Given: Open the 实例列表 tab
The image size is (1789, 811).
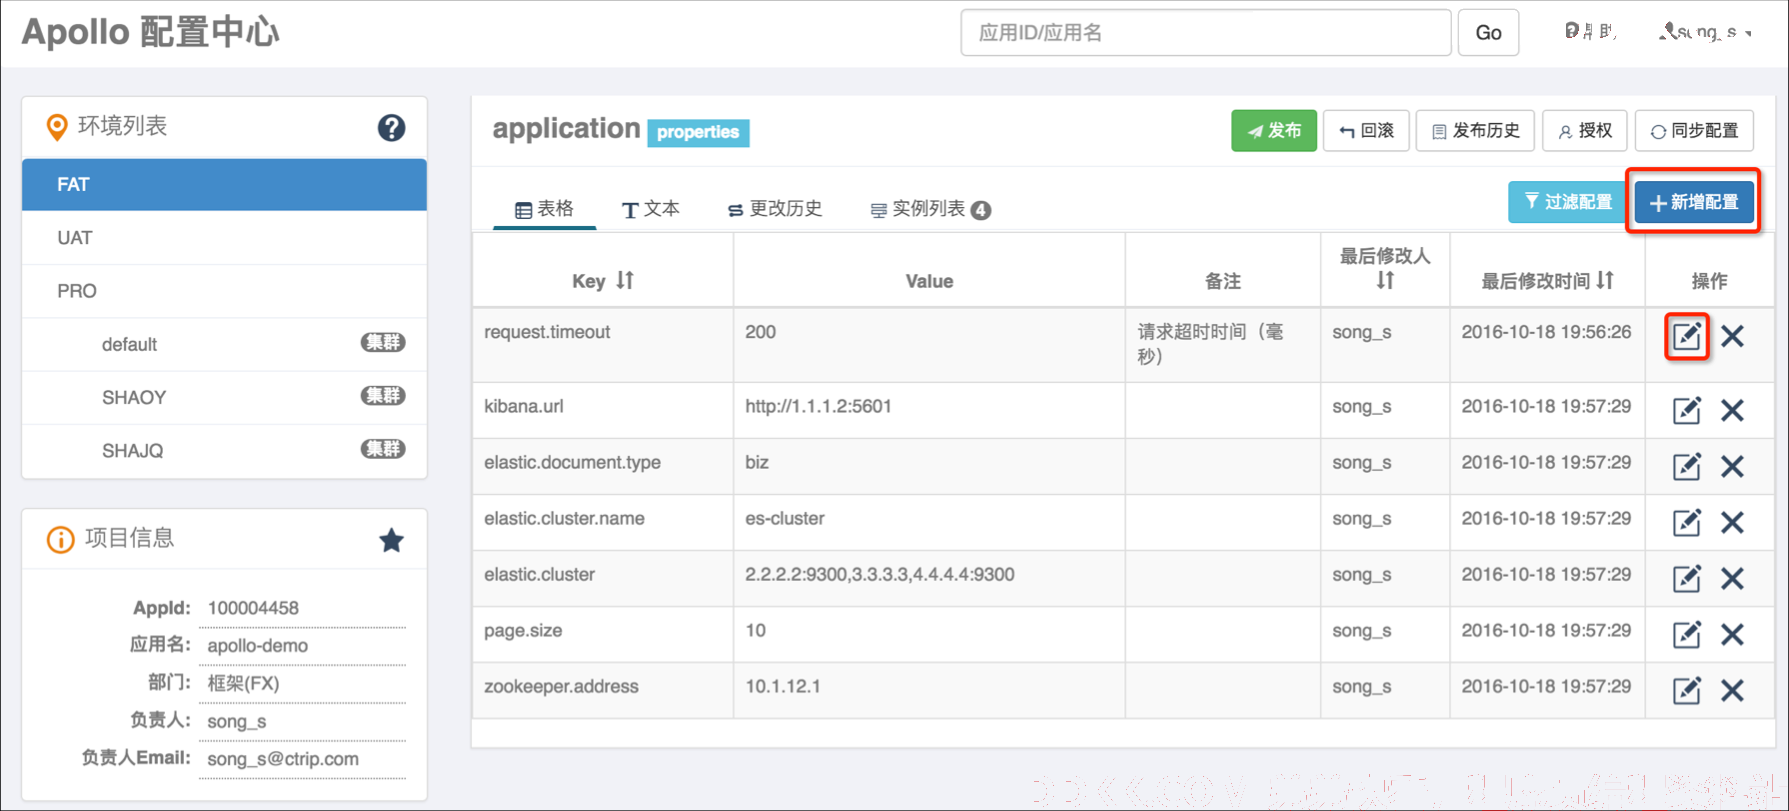Looking at the screenshot, I should click(930, 208).
